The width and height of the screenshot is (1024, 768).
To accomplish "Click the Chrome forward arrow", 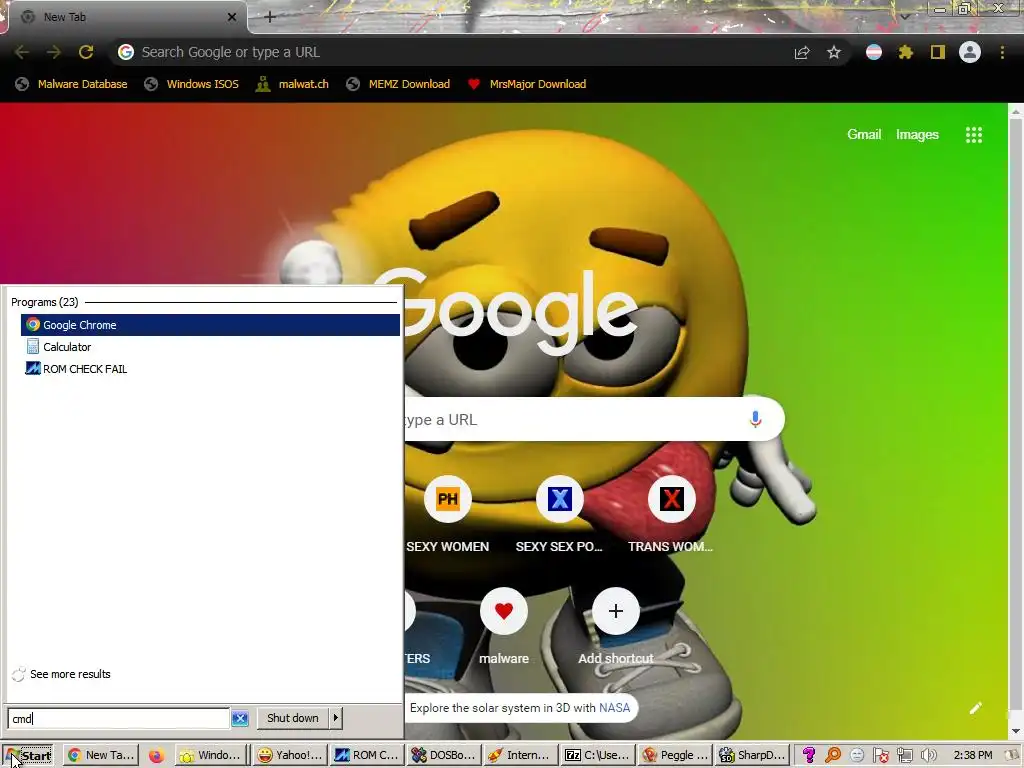I will (54, 52).
